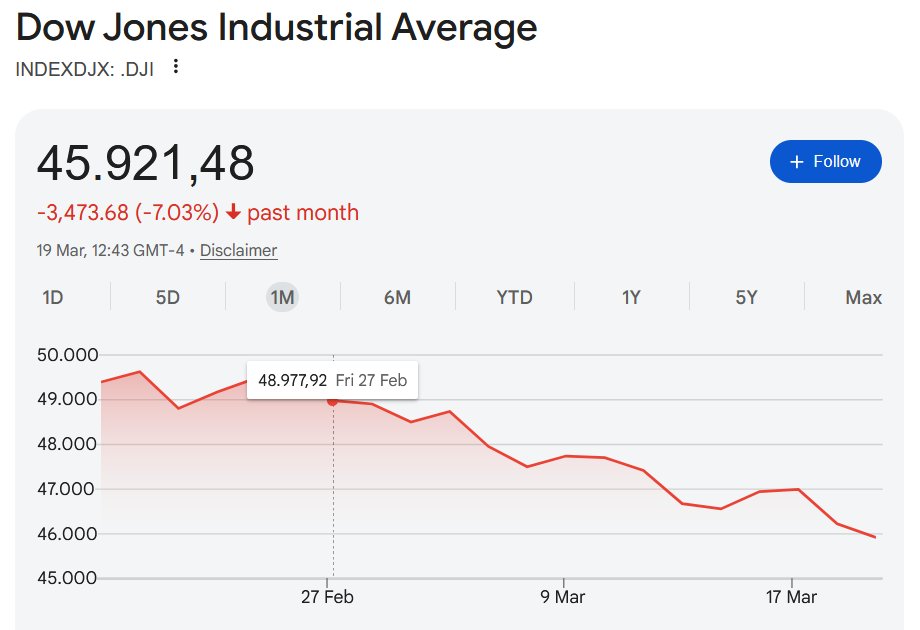Viewport: 920px width, 630px height.
Task: Select the 1M time range
Action: [x=282, y=297]
